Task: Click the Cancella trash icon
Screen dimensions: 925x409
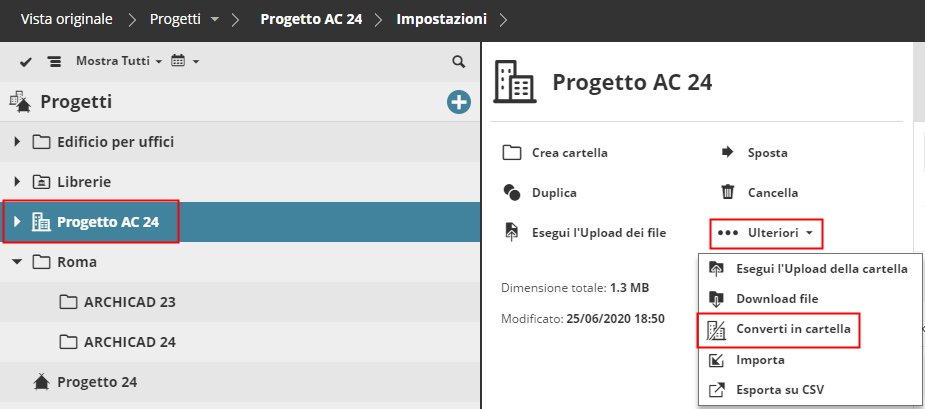Action: 728,192
